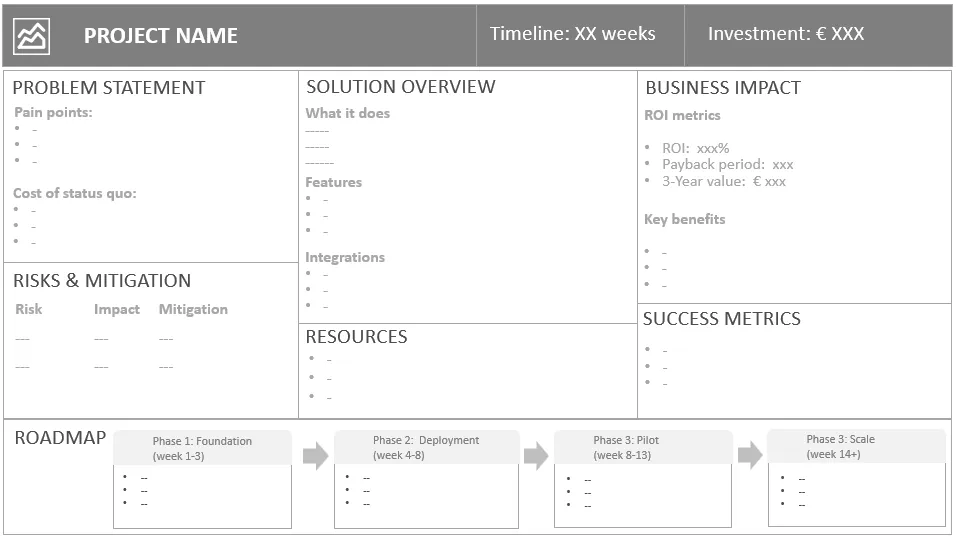Click the SOLUTION OVERVIEW heading
956x536 pixels.
tap(400, 87)
